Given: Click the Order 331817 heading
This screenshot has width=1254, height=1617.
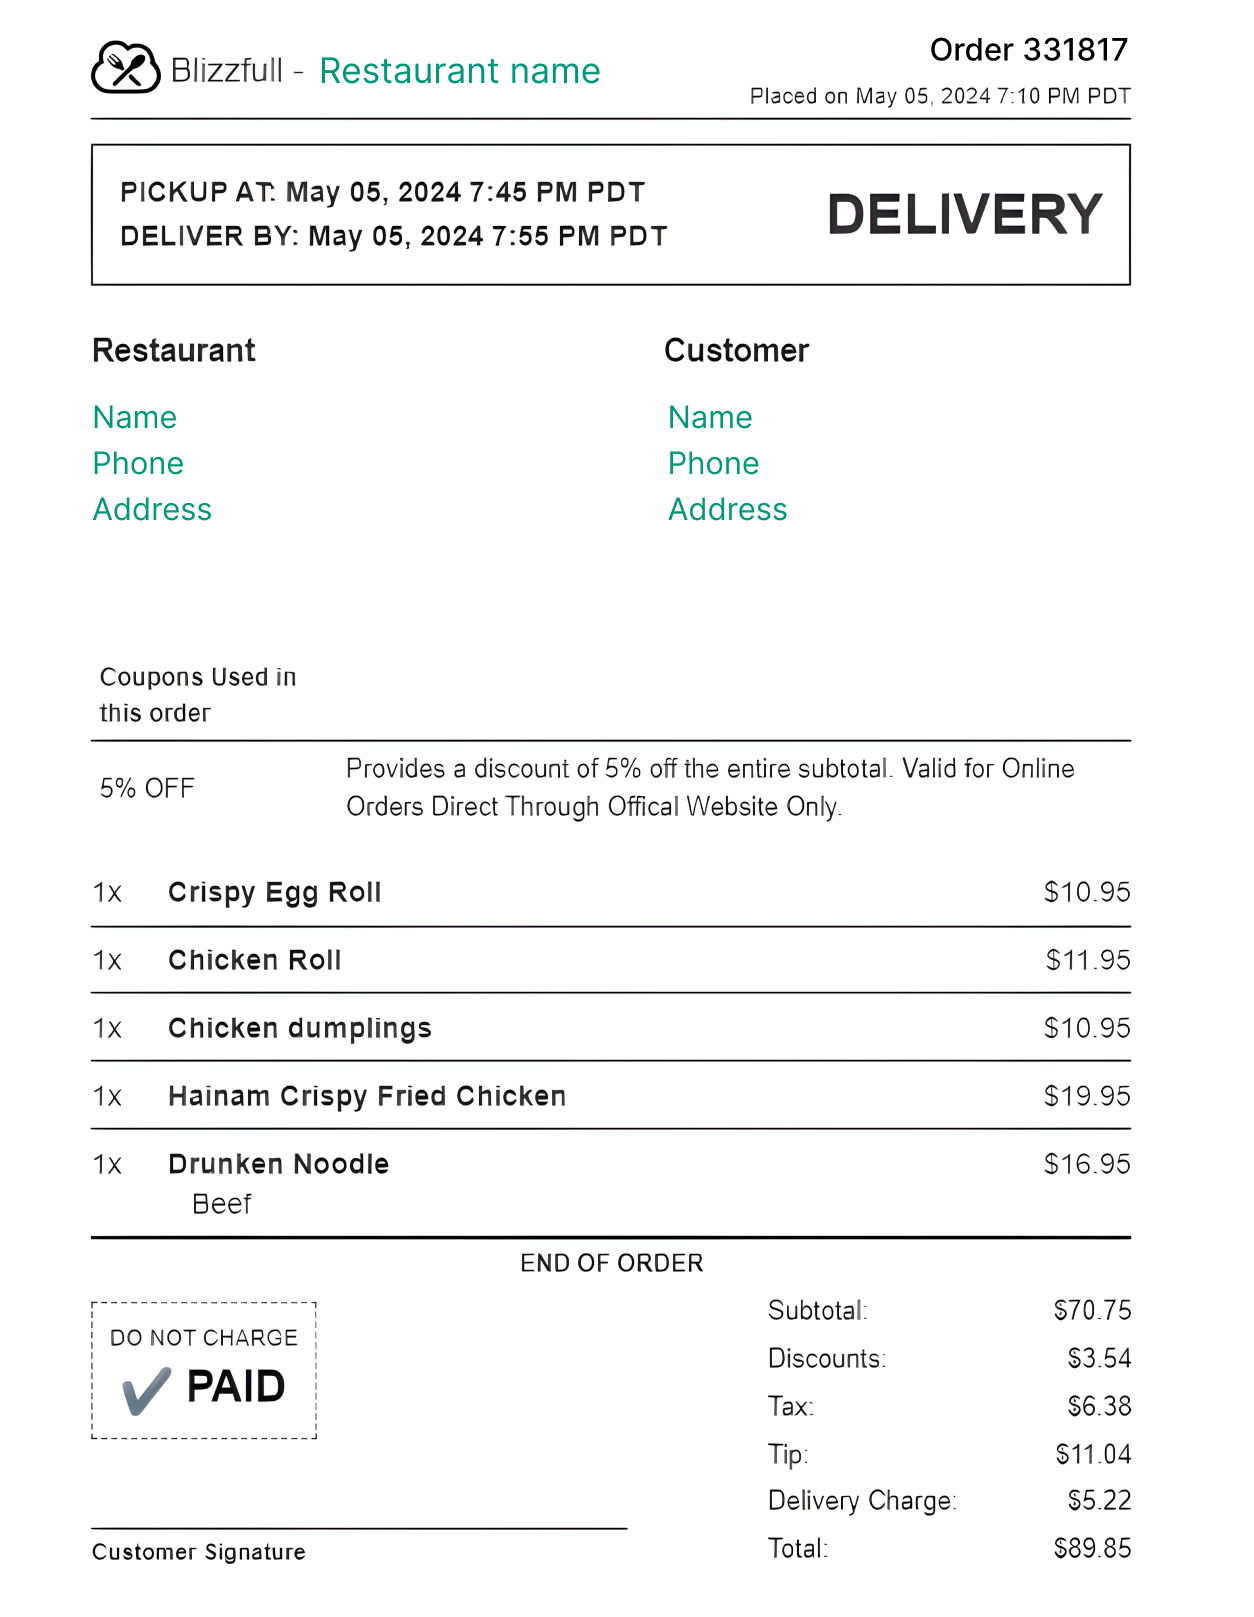Looking at the screenshot, I should click(x=1029, y=49).
